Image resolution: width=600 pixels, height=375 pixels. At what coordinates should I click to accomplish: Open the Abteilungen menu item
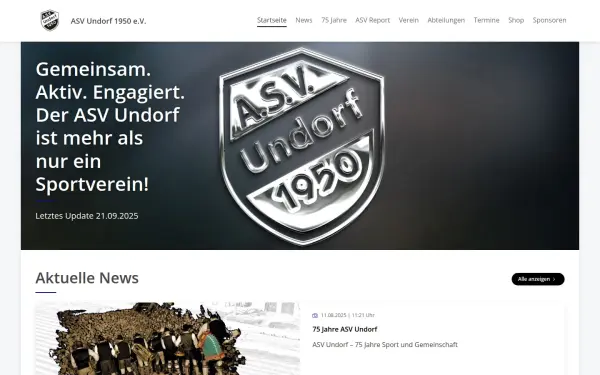click(446, 20)
